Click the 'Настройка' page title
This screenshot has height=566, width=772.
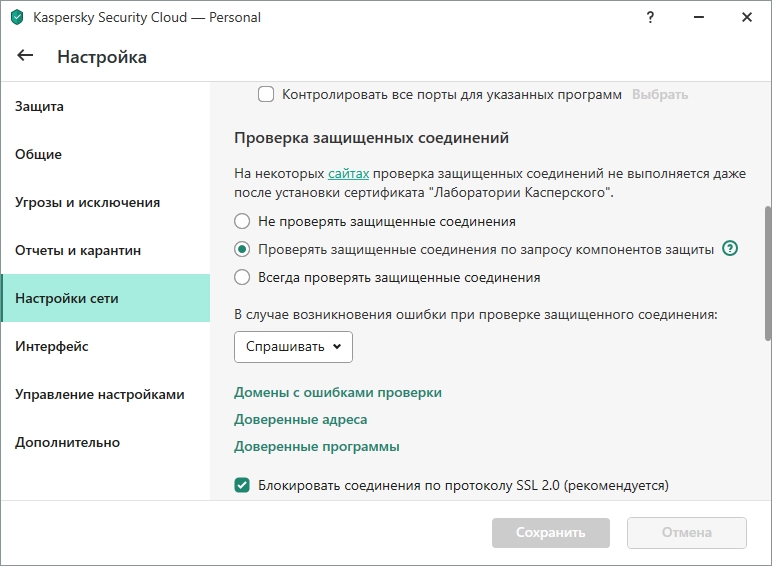coord(102,57)
